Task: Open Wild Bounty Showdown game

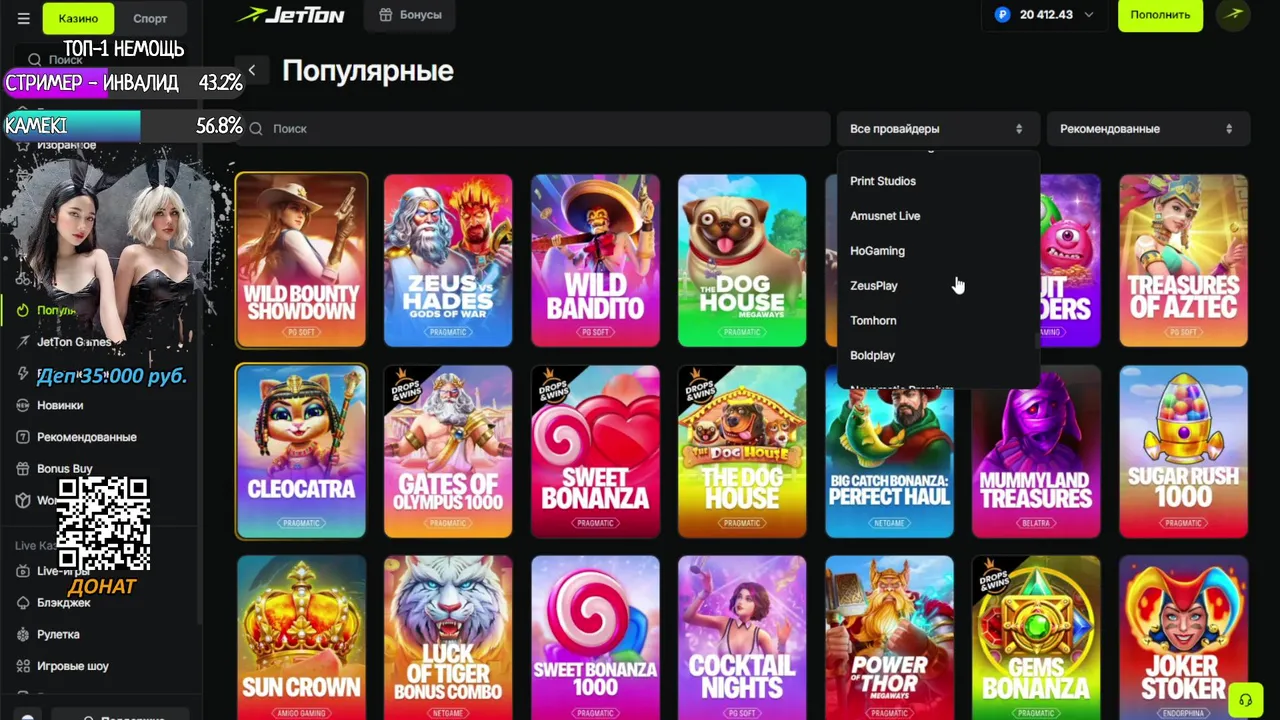Action: (x=301, y=260)
